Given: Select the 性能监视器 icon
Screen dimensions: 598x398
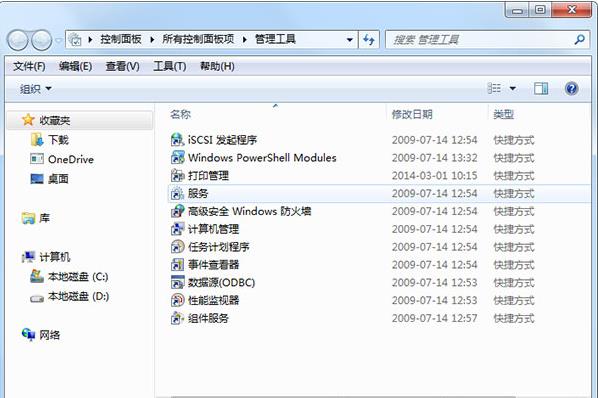Looking at the screenshot, I should 177,300.
